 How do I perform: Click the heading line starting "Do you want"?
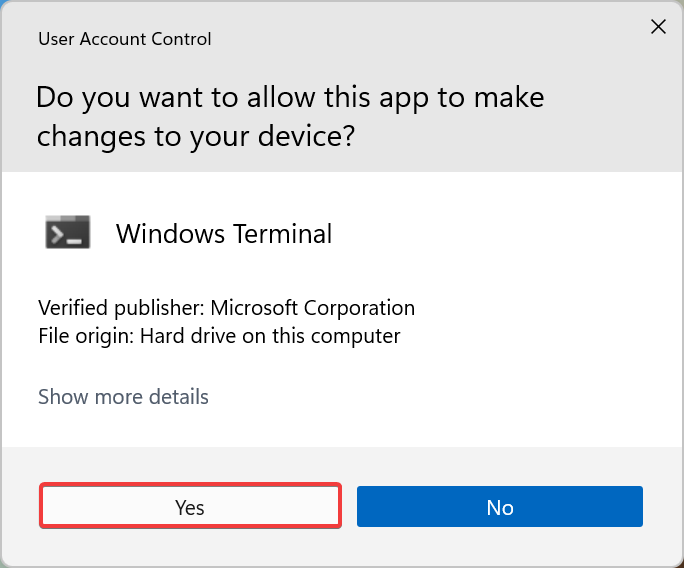click(x=289, y=98)
